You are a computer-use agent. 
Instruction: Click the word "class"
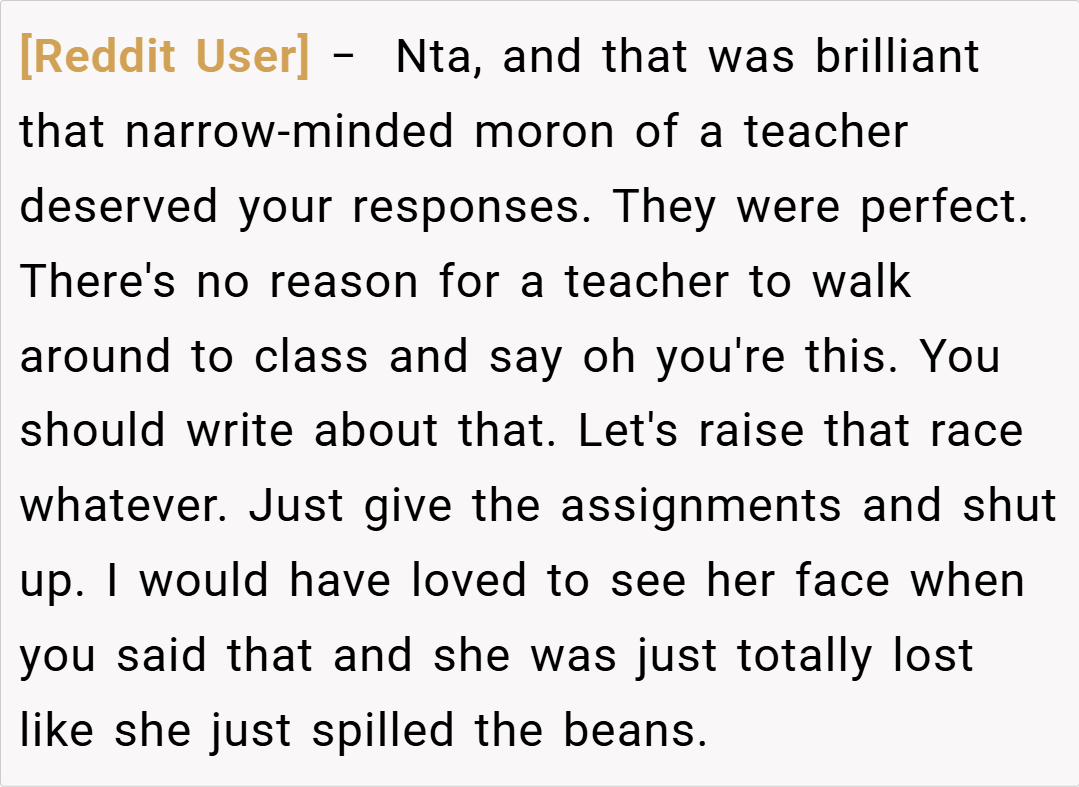(x=312, y=357)
